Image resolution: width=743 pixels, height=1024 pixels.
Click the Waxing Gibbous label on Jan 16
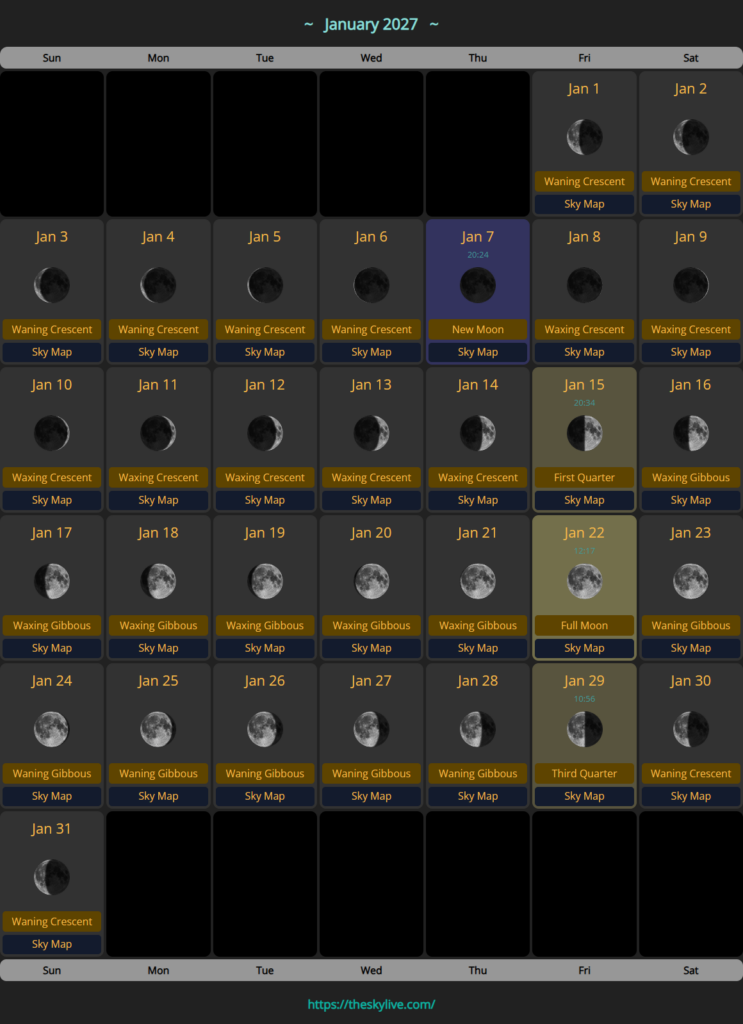(x=691, y=477)
